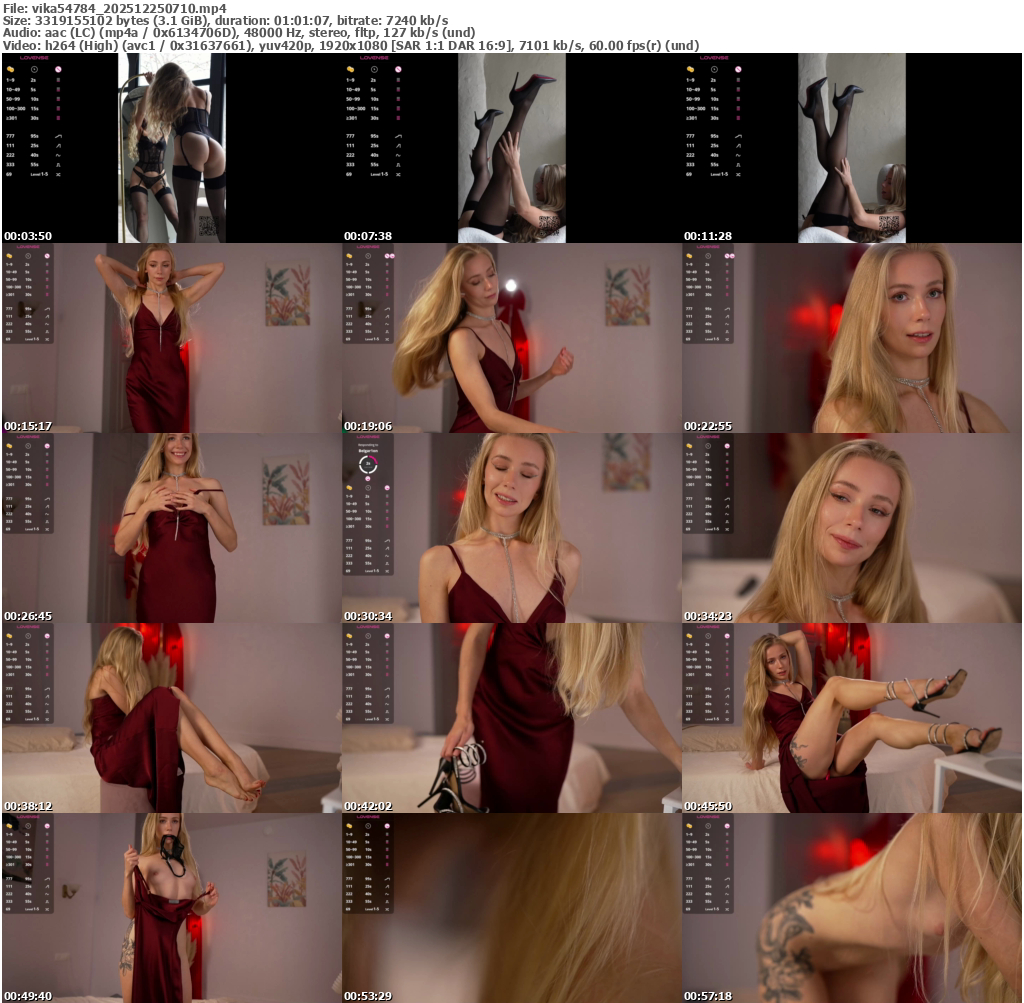The height and width of the screenshot is (1003, 1024).
Task: Click the '00:22:55' timestamp label
Action: coord(708,426)
